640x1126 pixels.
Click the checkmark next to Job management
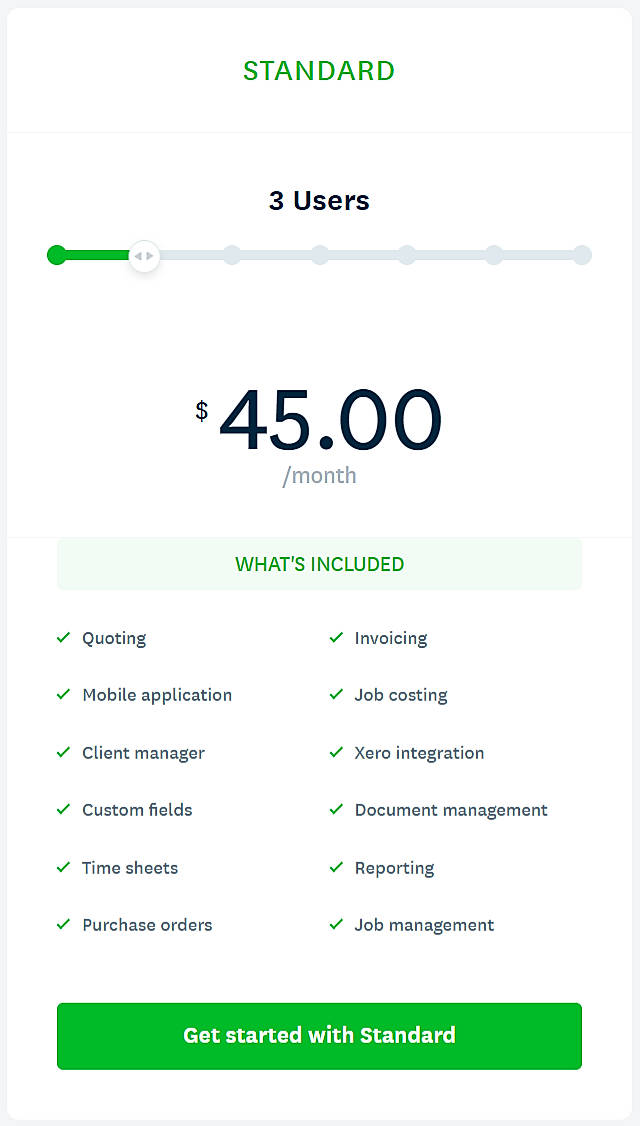[337, 925]
